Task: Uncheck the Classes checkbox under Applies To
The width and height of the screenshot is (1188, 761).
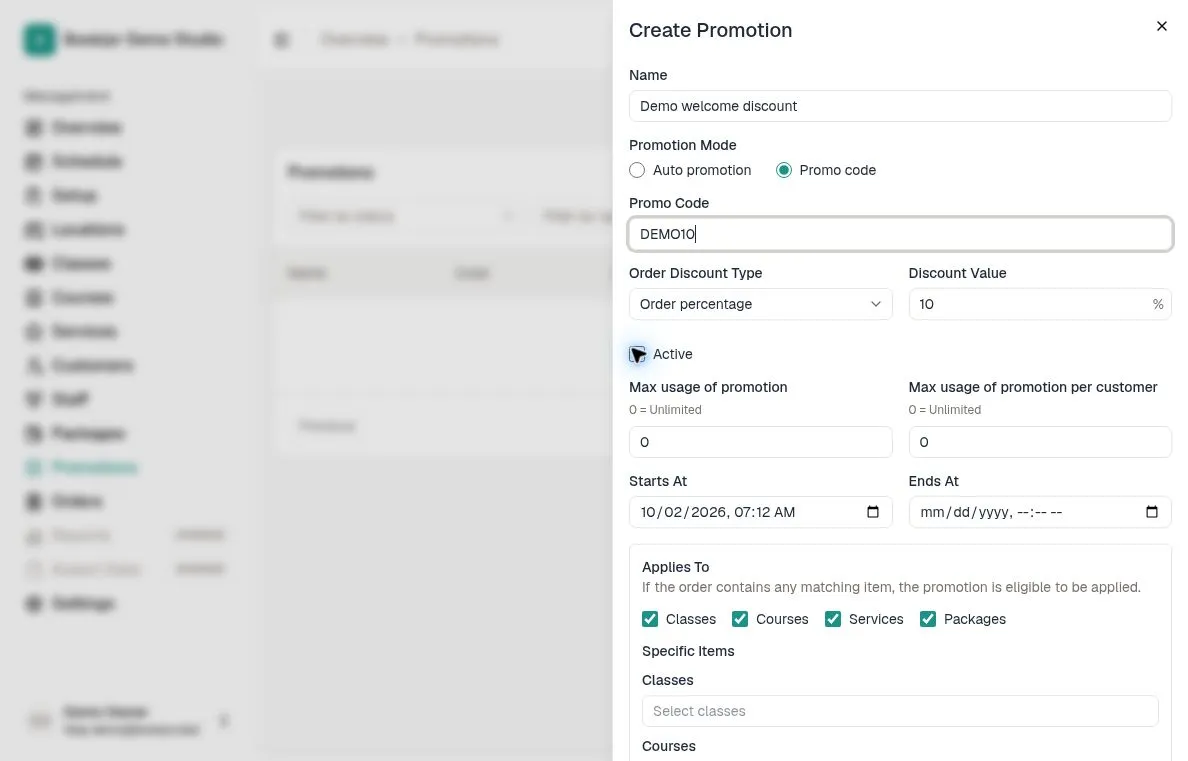Action: (x=650, y=619)
